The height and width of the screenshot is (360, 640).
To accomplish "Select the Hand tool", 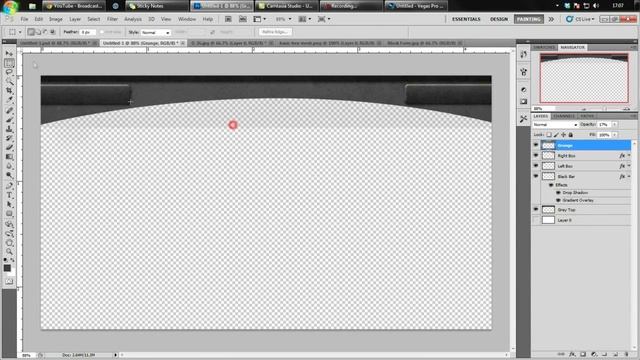I will 9,243.
